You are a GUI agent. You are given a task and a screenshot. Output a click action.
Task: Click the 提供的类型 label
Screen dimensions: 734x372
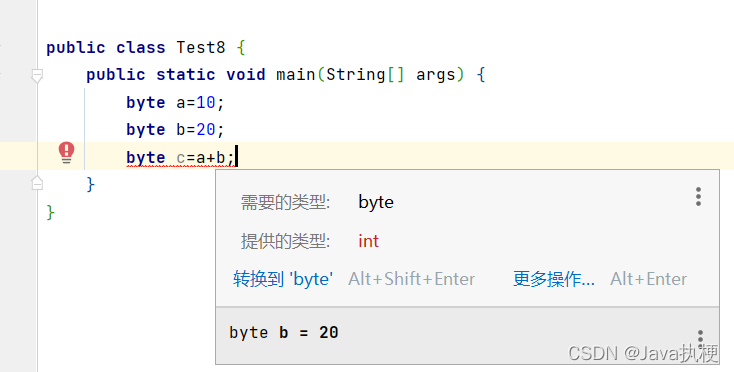pos(285,241)
